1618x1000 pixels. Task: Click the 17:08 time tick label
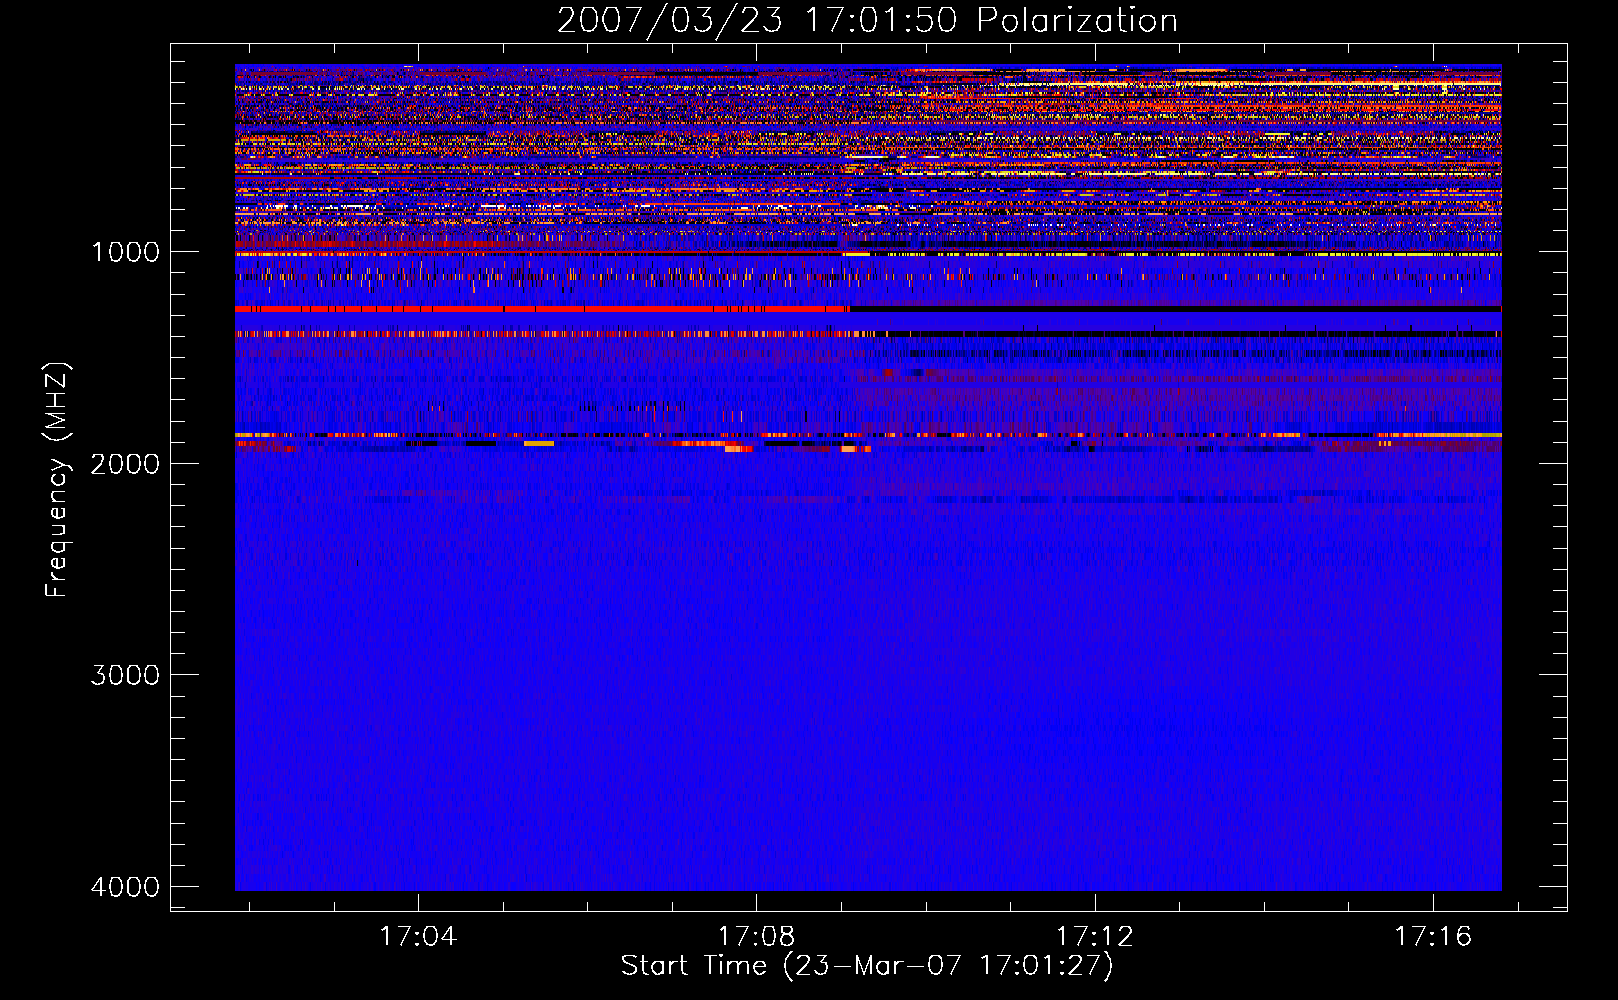coord(757,936)
